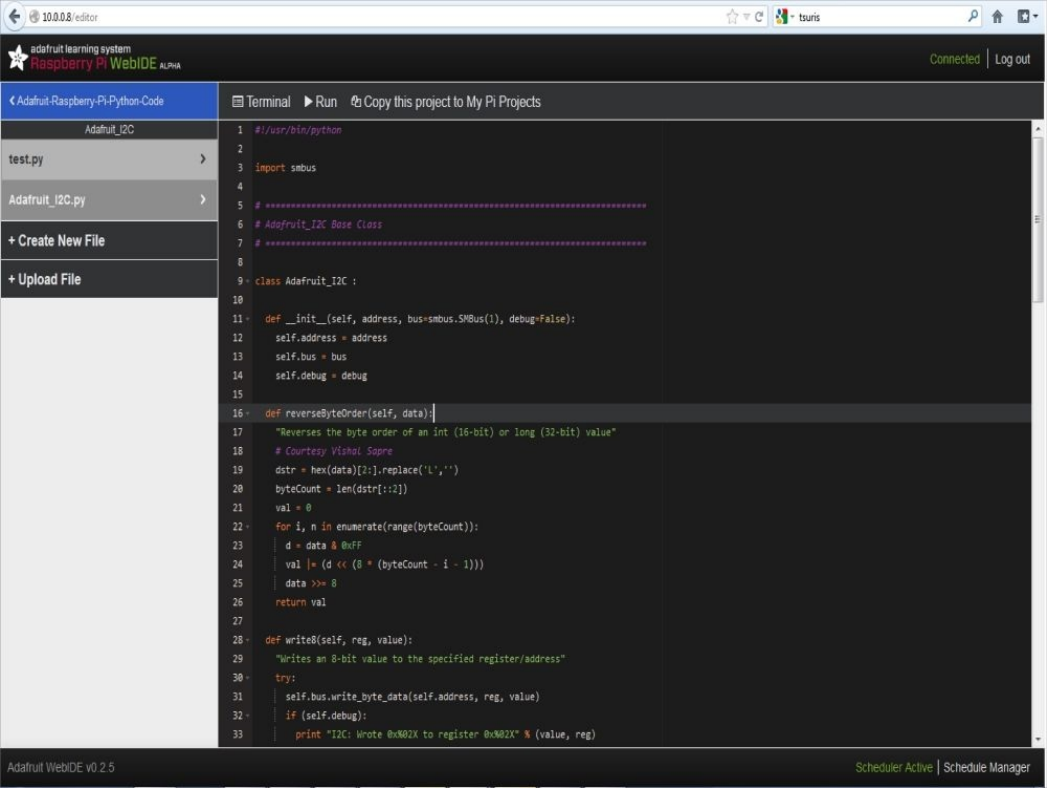Screen dimensions: 1047x788
Task: Open the Terminal
Action: (x=261, y=102)
